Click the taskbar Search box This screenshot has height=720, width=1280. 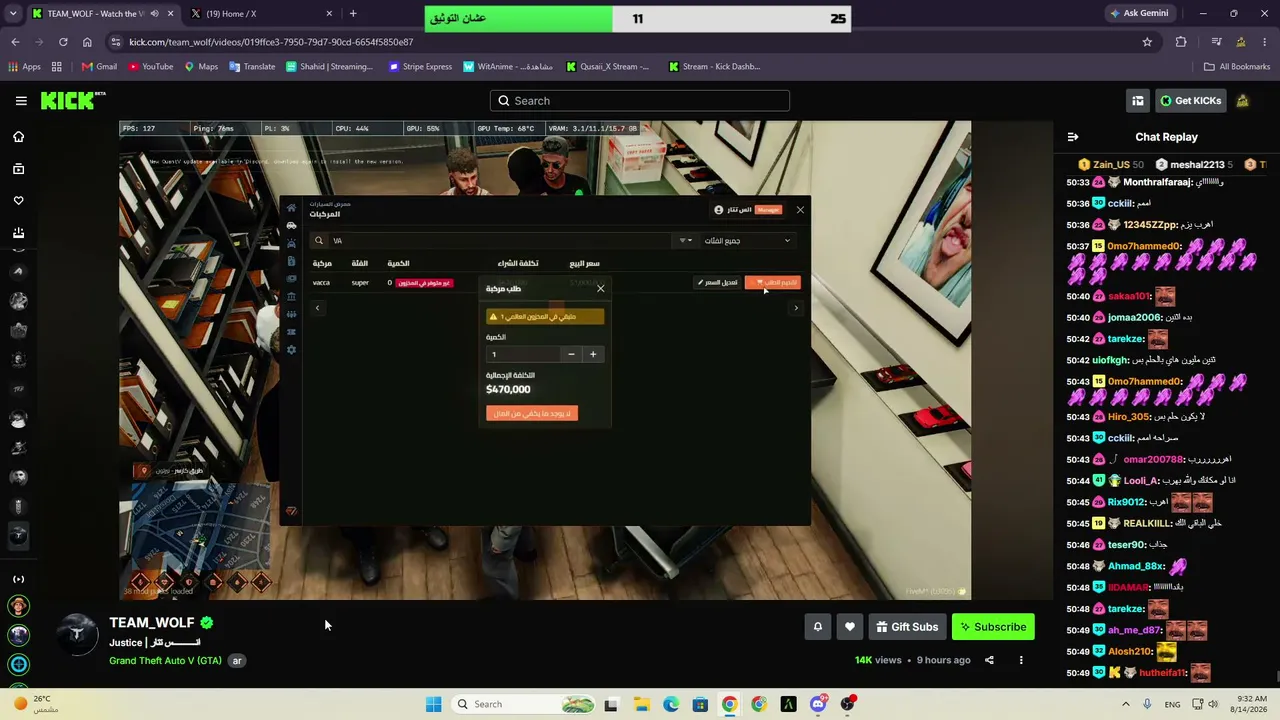[525, 704]
